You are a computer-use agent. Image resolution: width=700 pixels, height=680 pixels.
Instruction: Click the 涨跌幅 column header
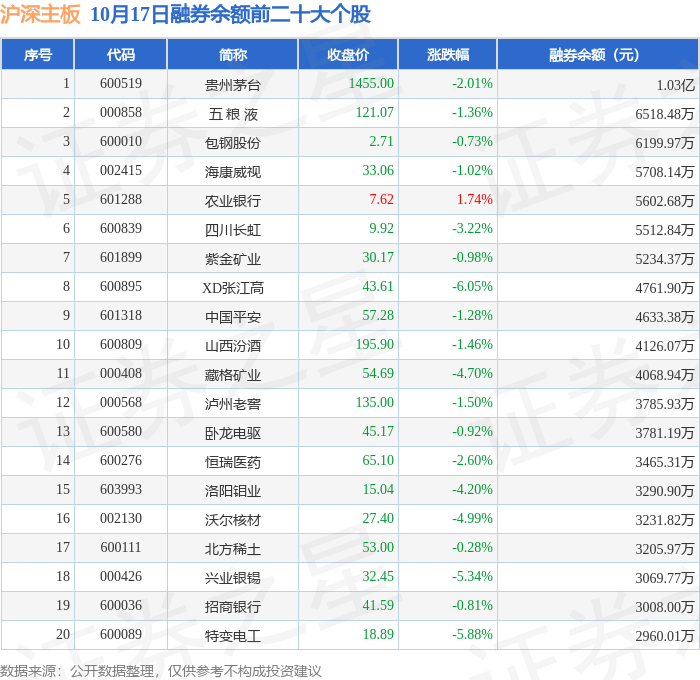tap(448, 54)
